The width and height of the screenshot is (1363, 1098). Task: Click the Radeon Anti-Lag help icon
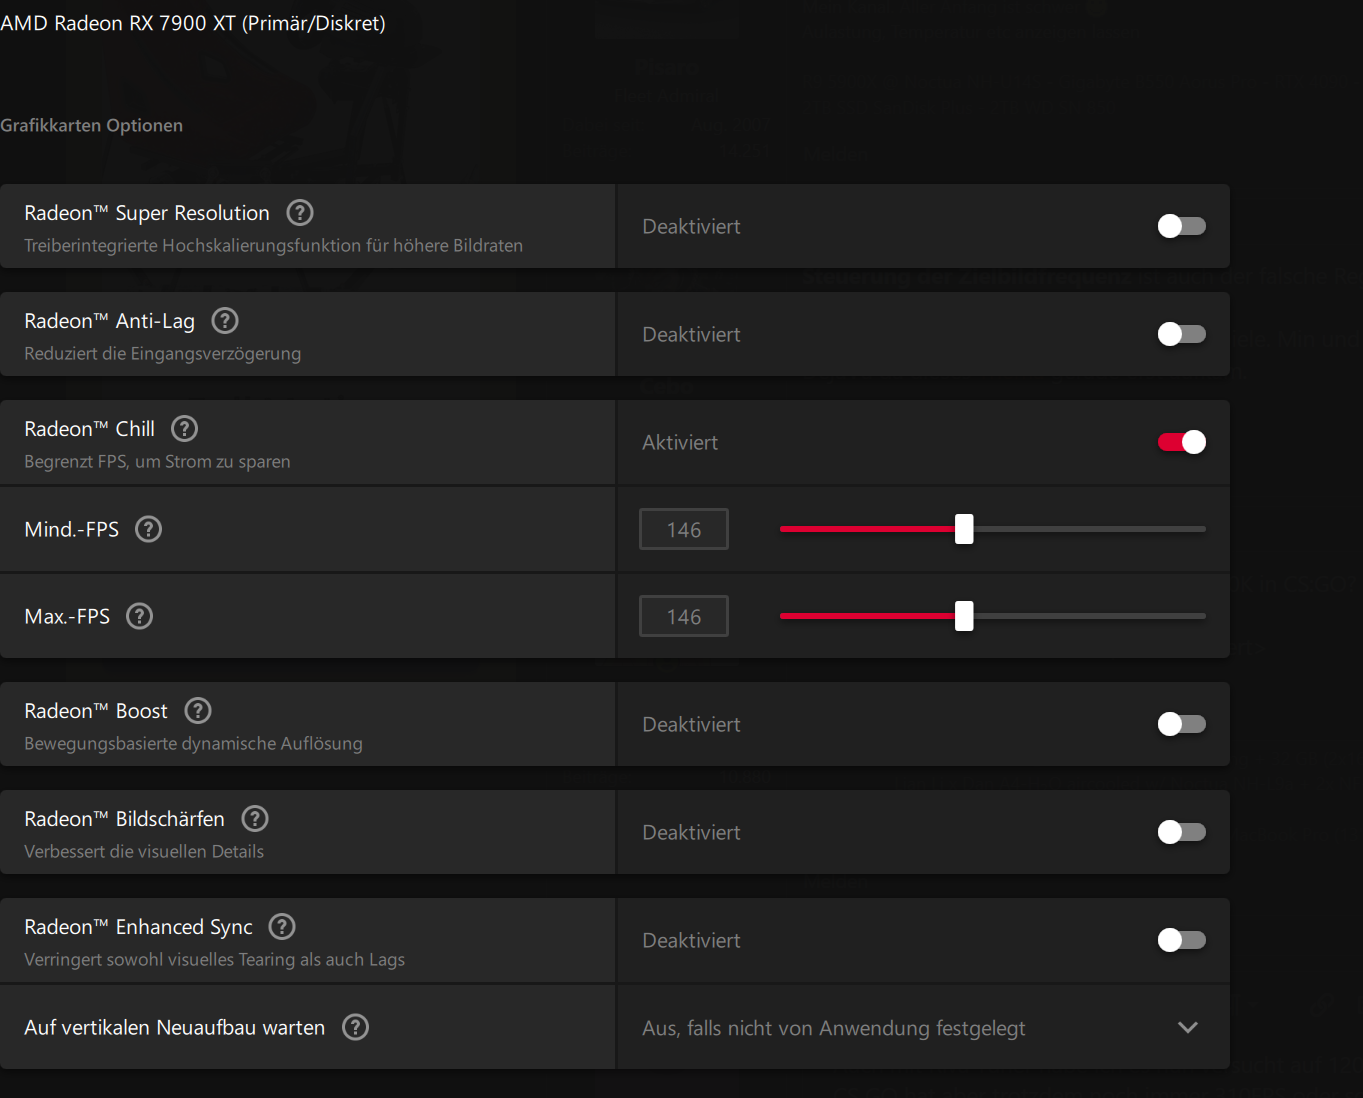tap(225, 321)
